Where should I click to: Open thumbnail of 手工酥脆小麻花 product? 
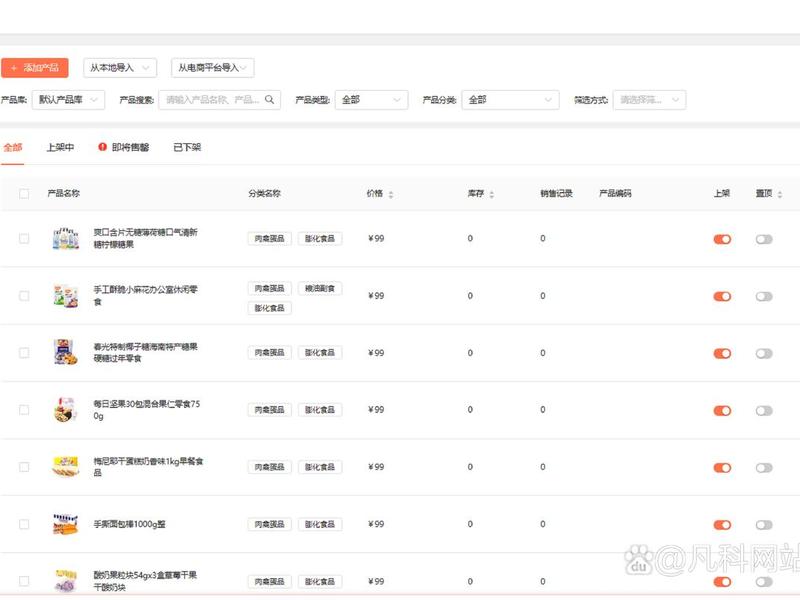pos(66,296)
